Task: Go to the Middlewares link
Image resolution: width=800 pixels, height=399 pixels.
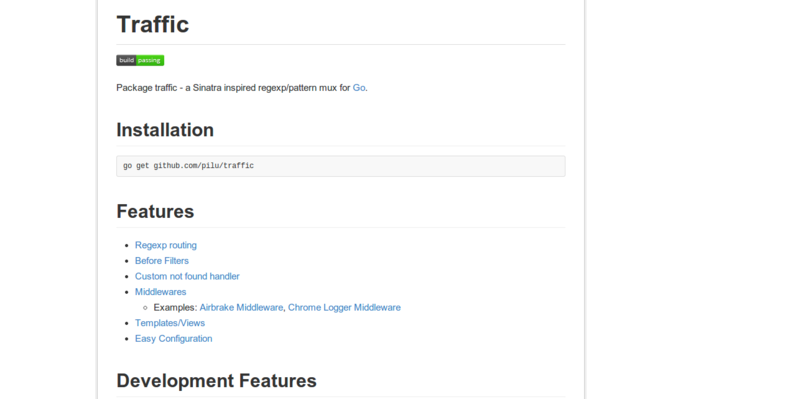Action: pyautogui.click(x=161, y=292)
